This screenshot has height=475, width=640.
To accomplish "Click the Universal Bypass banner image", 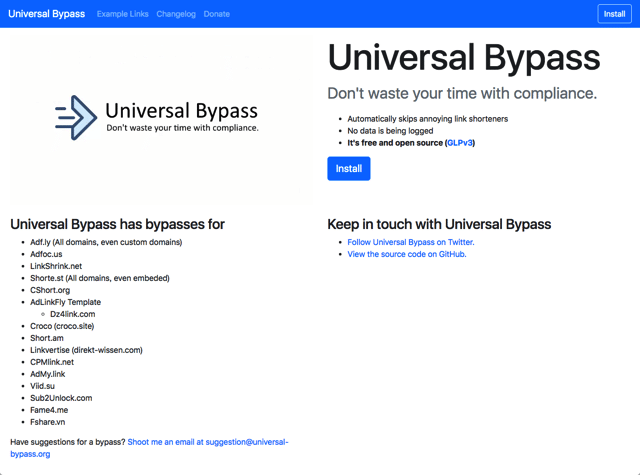I will [161, 118].
